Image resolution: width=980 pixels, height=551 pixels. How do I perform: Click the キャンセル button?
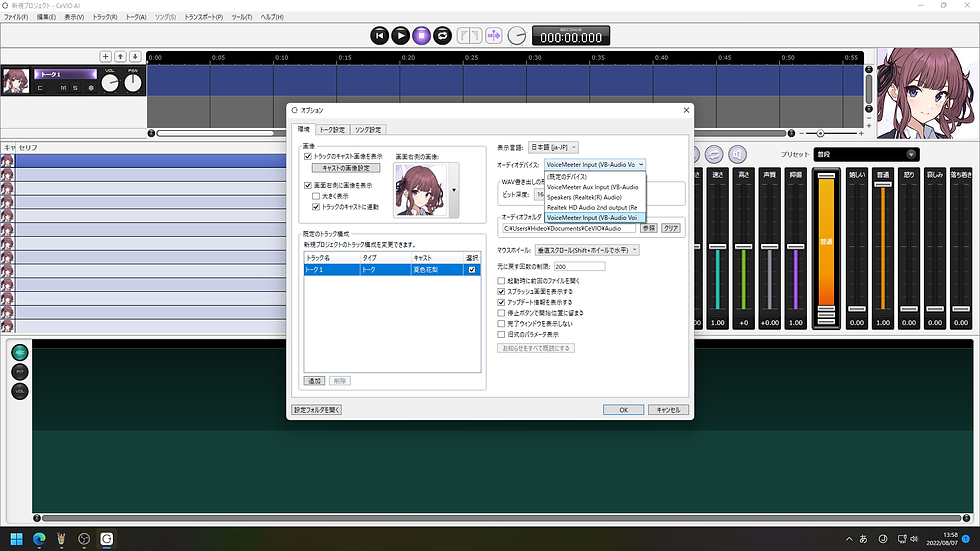point(668,410)
